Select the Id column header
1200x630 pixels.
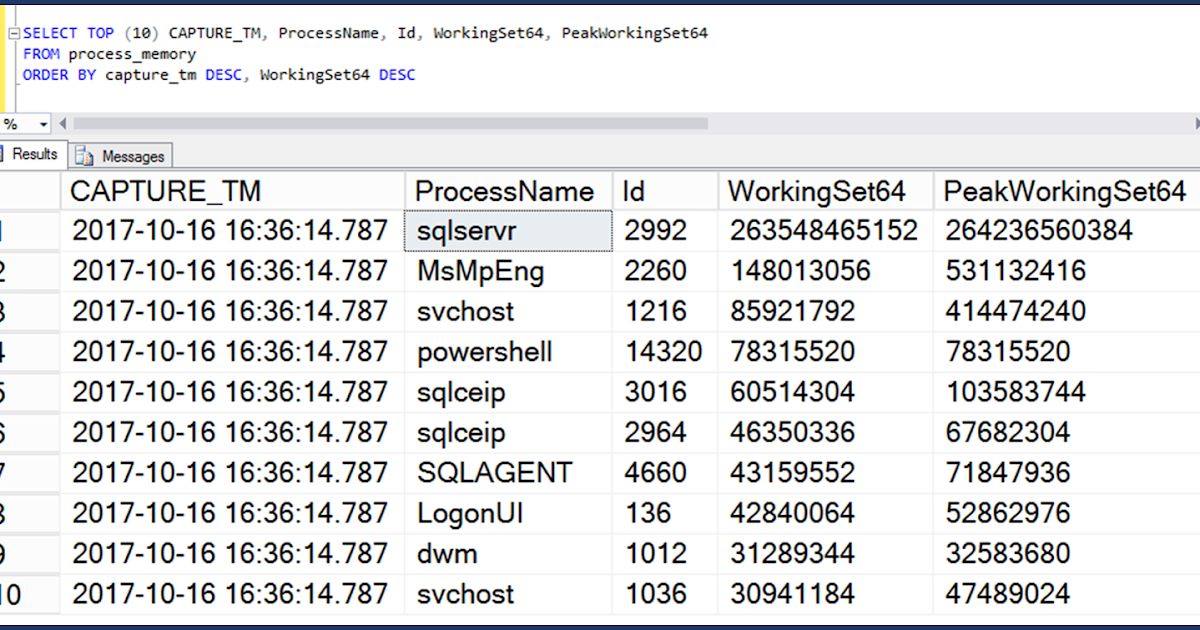[660, 190]
